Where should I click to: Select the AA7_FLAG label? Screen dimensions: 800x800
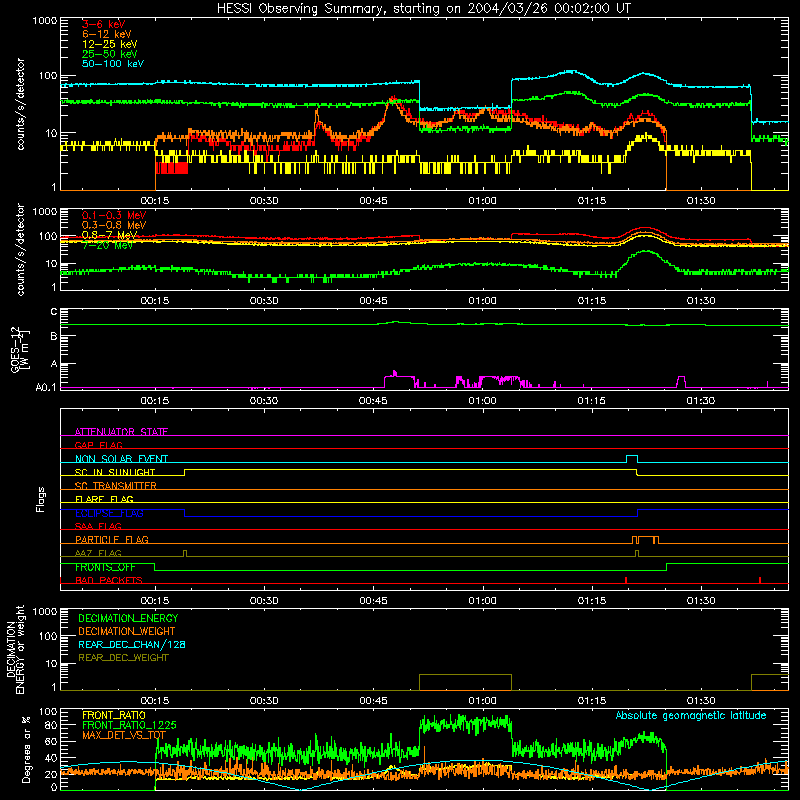coord(98,553)
